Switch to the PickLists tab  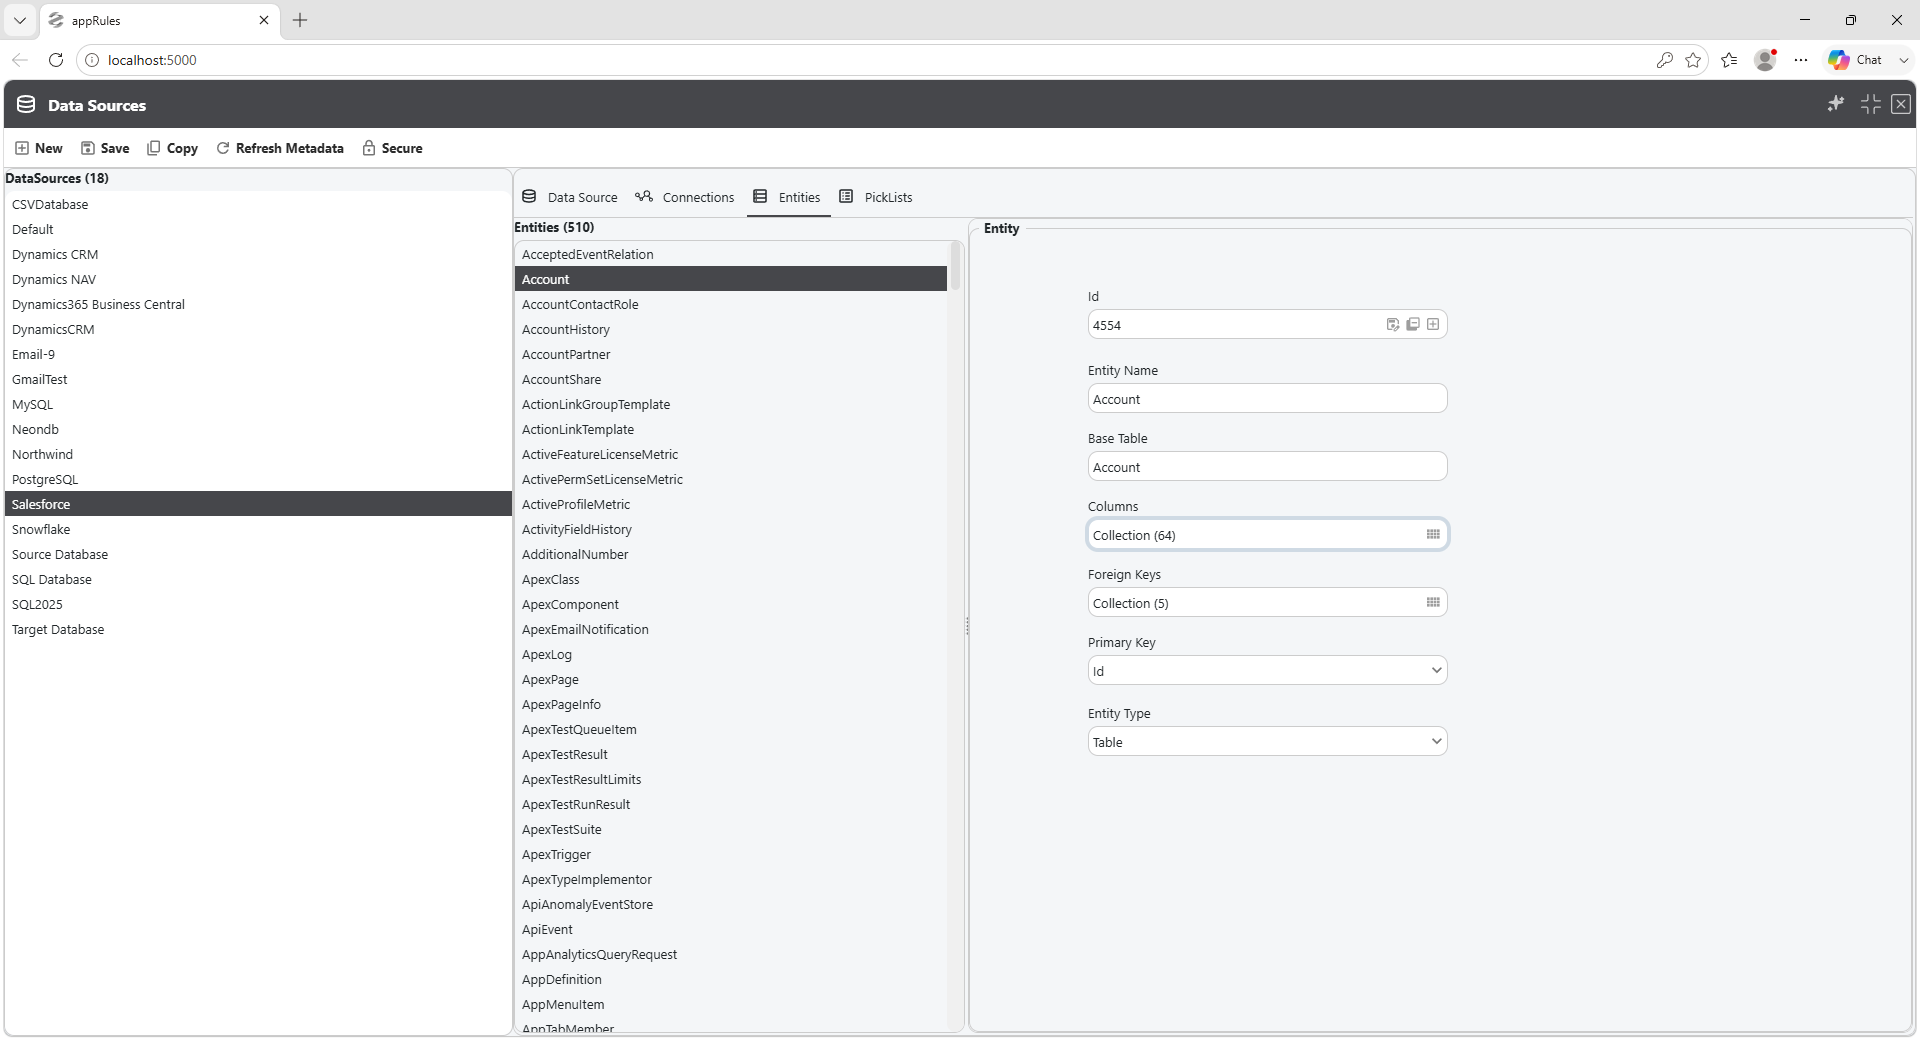tap(876, 197)
